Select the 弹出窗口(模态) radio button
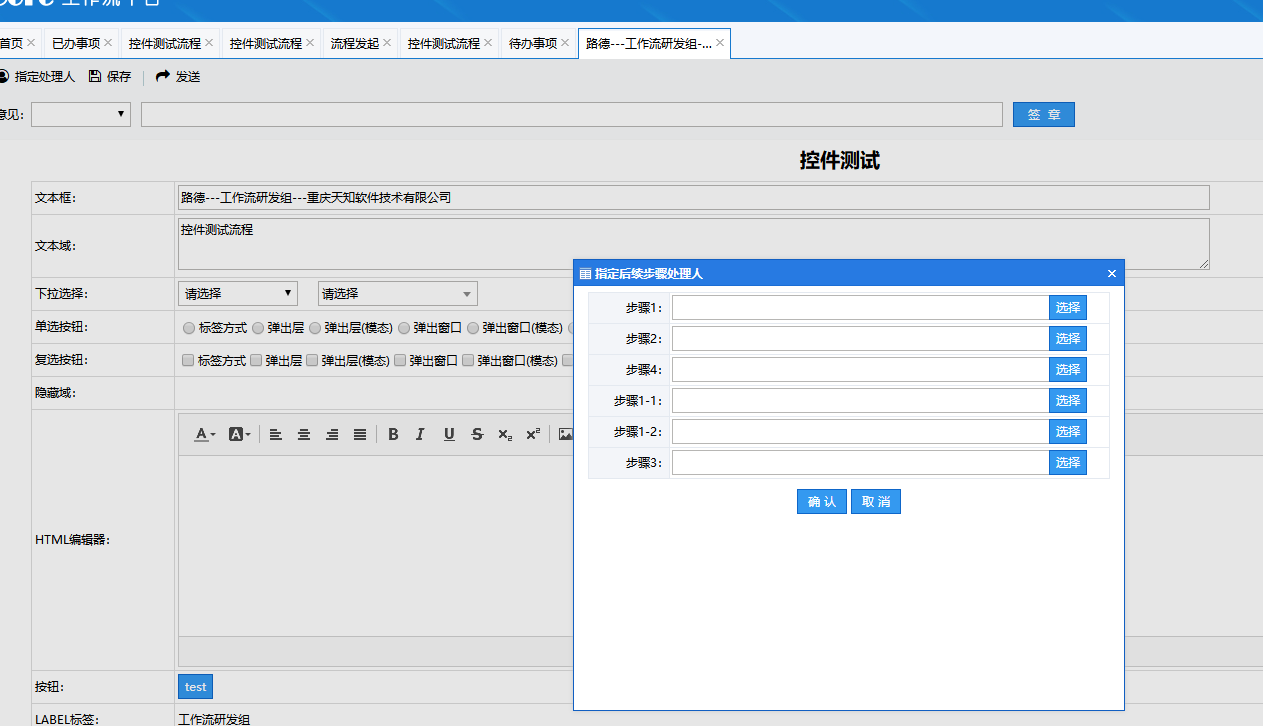This screenshot has width=1263, height=726. (x=473, y=328)
